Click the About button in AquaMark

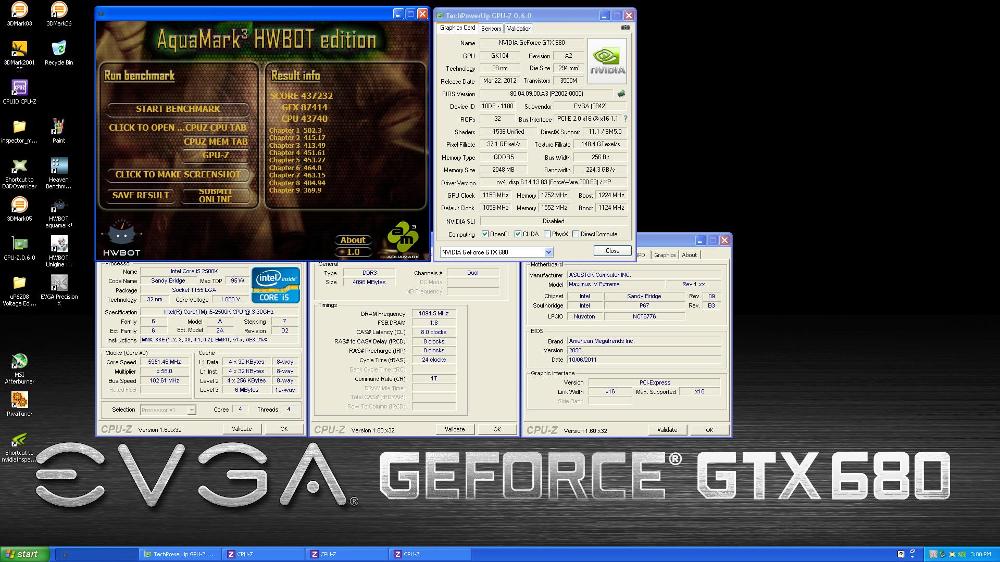(x=353, y=240)
